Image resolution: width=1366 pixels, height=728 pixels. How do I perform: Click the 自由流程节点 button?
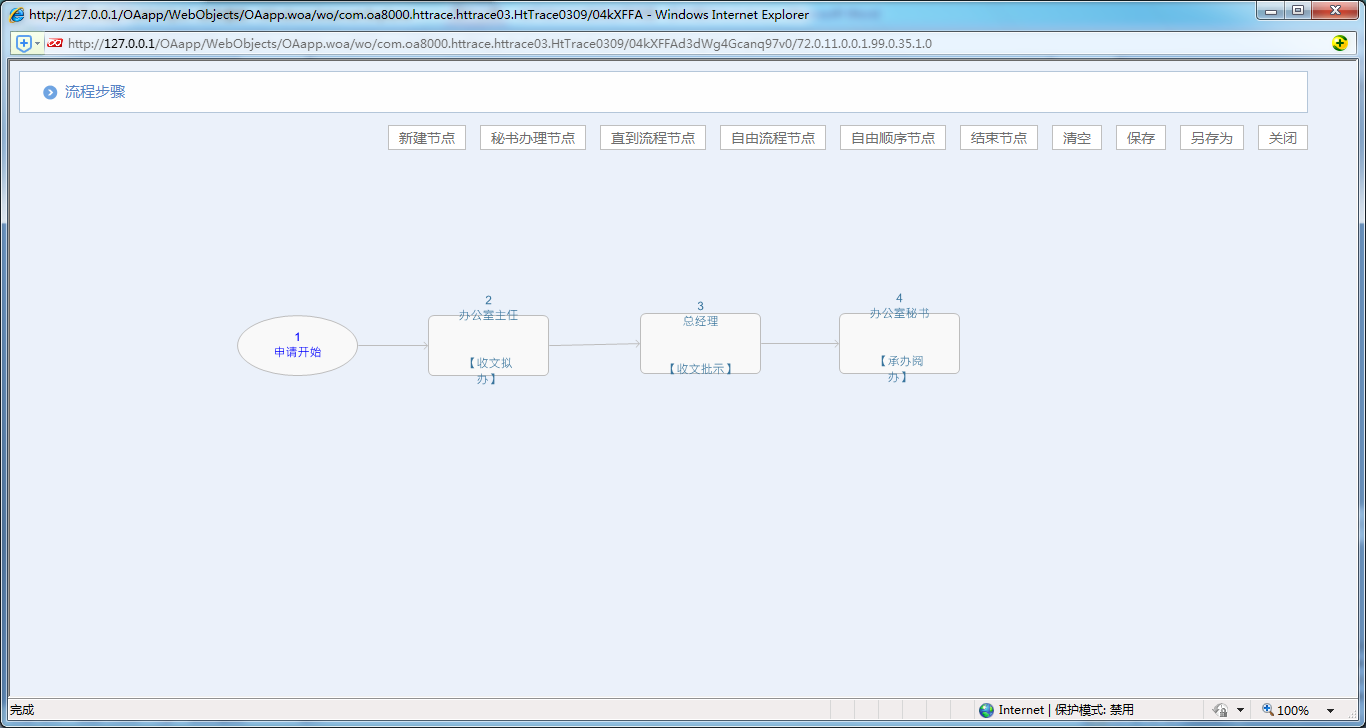[x=773, y=138]
